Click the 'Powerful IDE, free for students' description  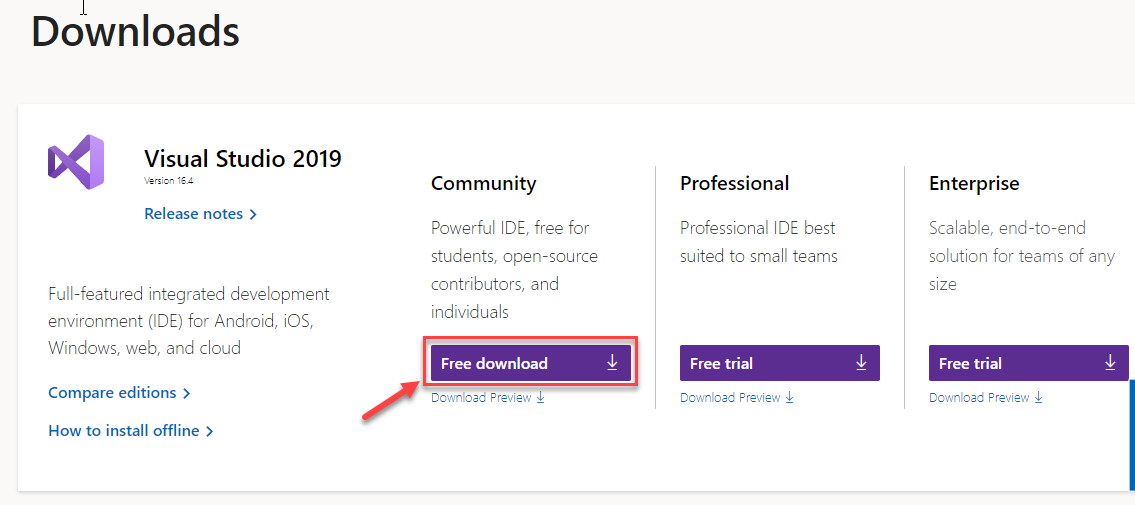515,270
